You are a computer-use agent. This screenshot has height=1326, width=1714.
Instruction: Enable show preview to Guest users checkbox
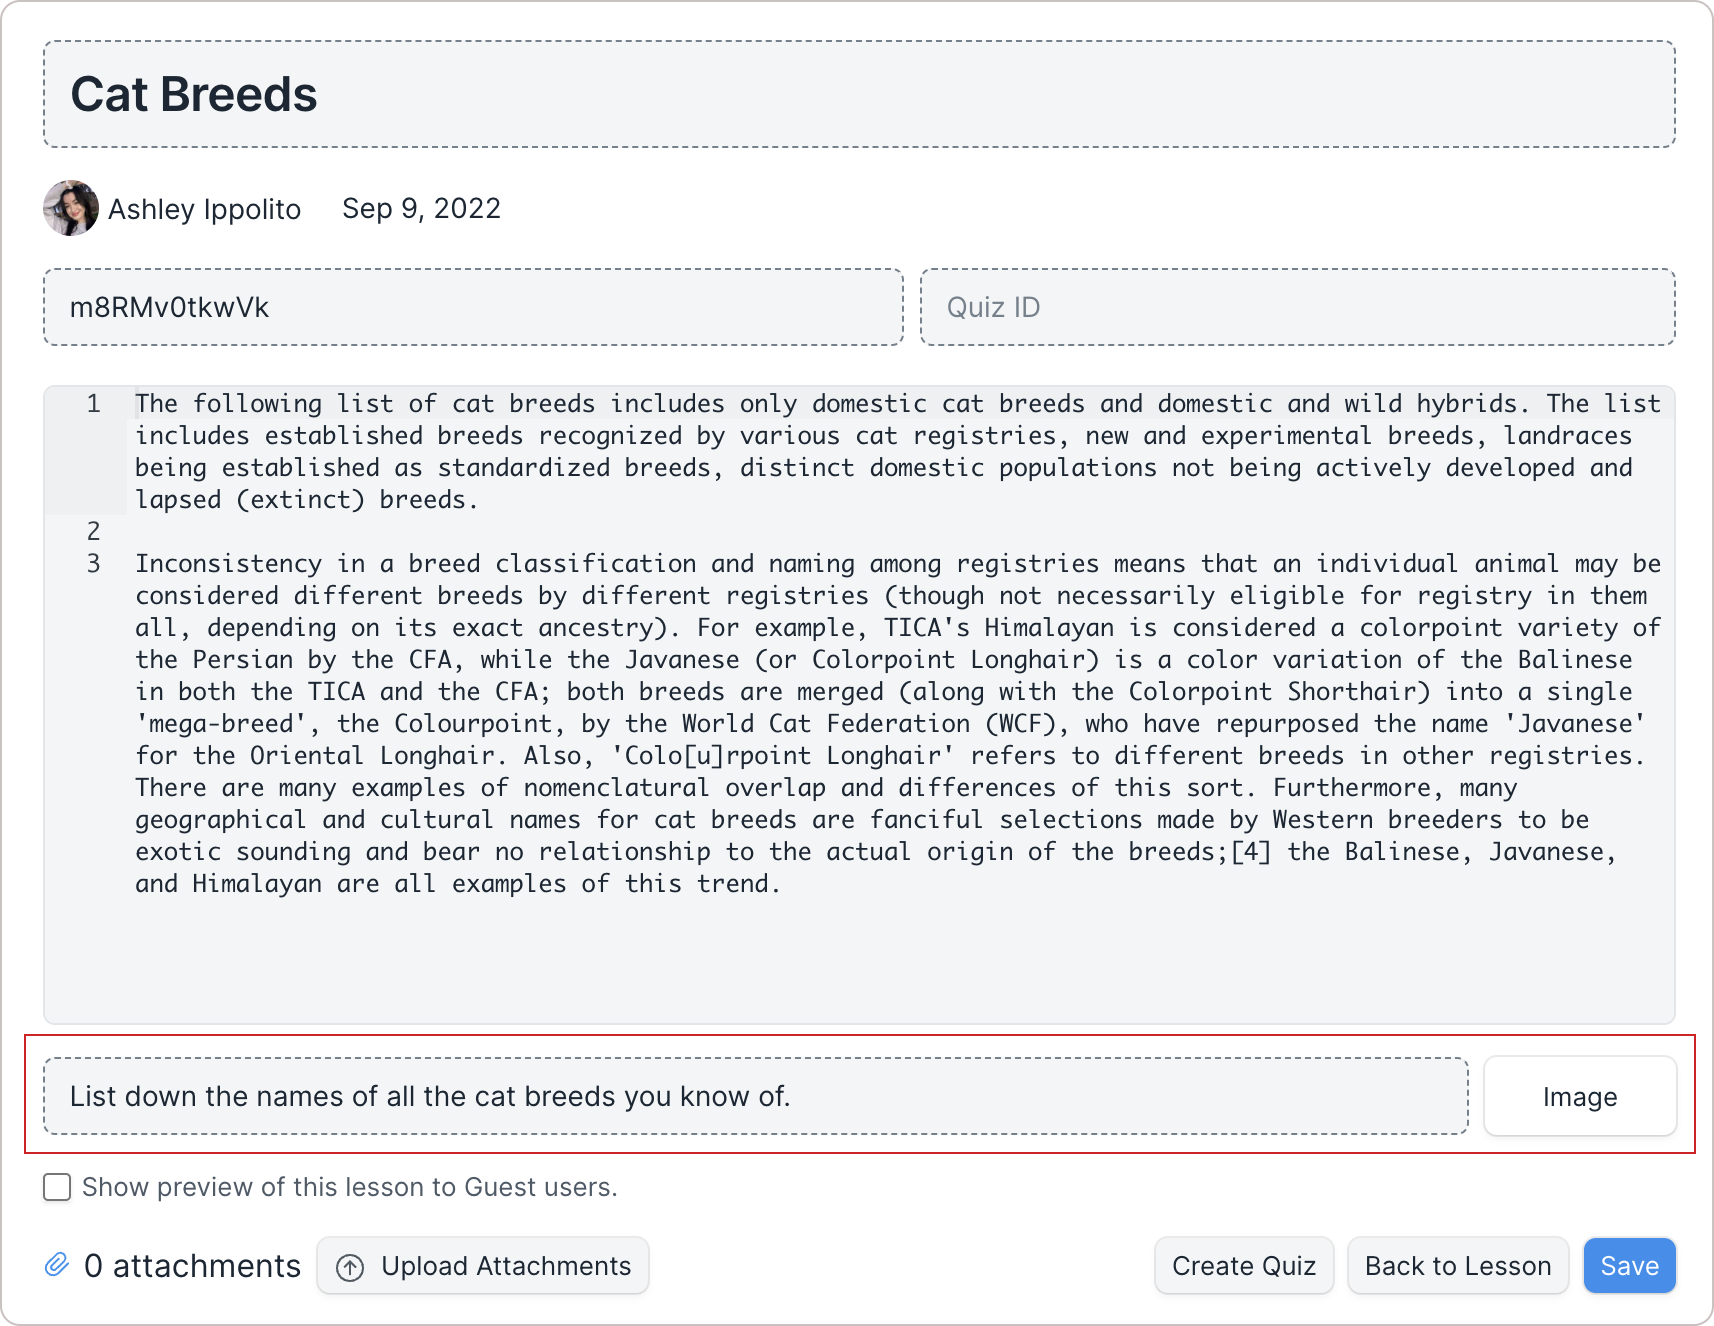pyautogui.click(x=57, y=1187)
